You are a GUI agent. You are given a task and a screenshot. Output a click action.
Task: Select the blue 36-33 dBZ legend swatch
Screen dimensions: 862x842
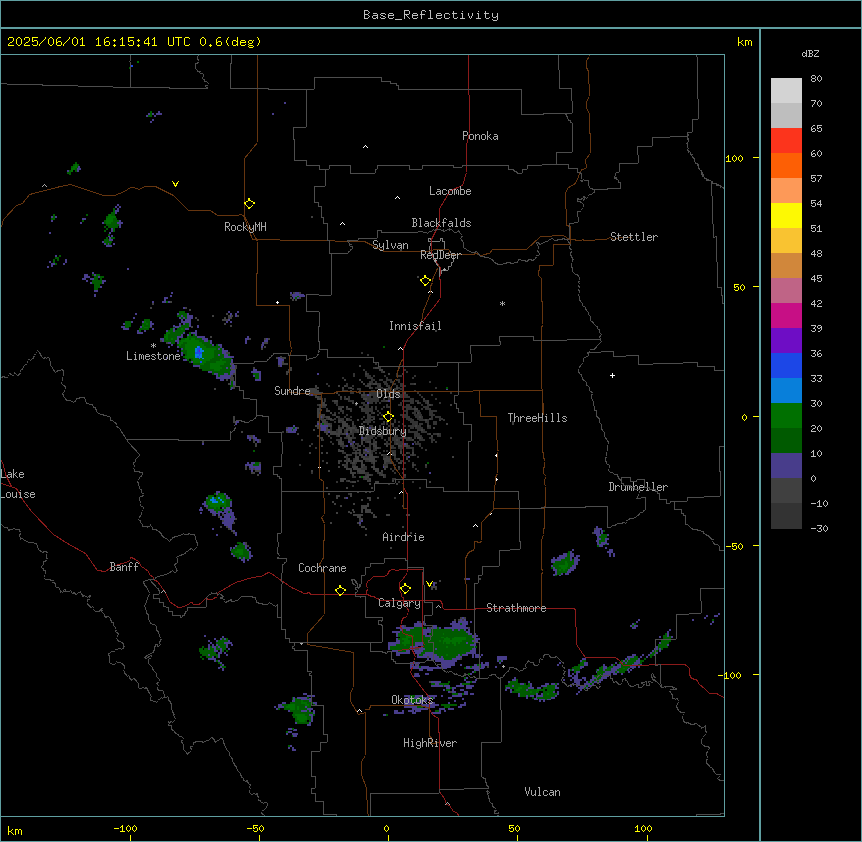[786, 365]
